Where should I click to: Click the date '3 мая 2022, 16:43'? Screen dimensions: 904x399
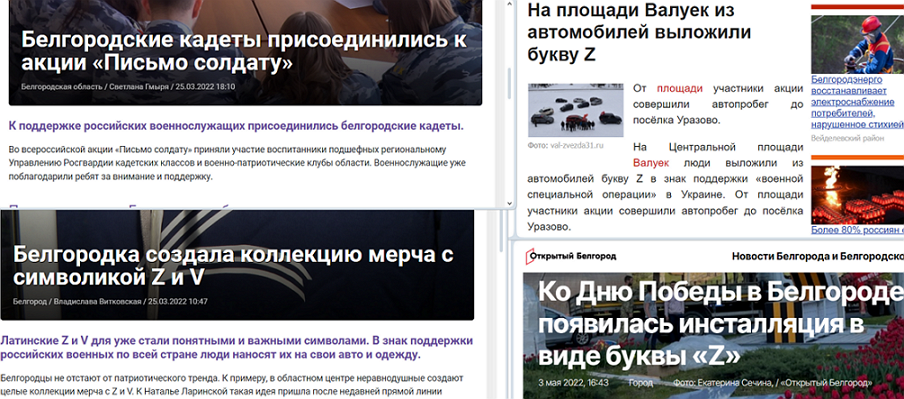tap(572, 382)
